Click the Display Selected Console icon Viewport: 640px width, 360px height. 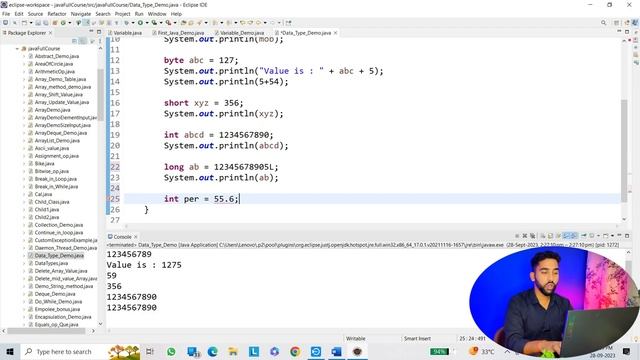(591, 236)
